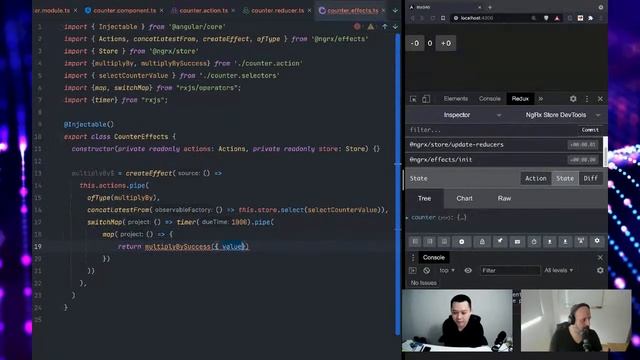This screenshot has height=360, width=640.
Task: Toggle device toolbar in DevTools
Action: pos(426,99)
